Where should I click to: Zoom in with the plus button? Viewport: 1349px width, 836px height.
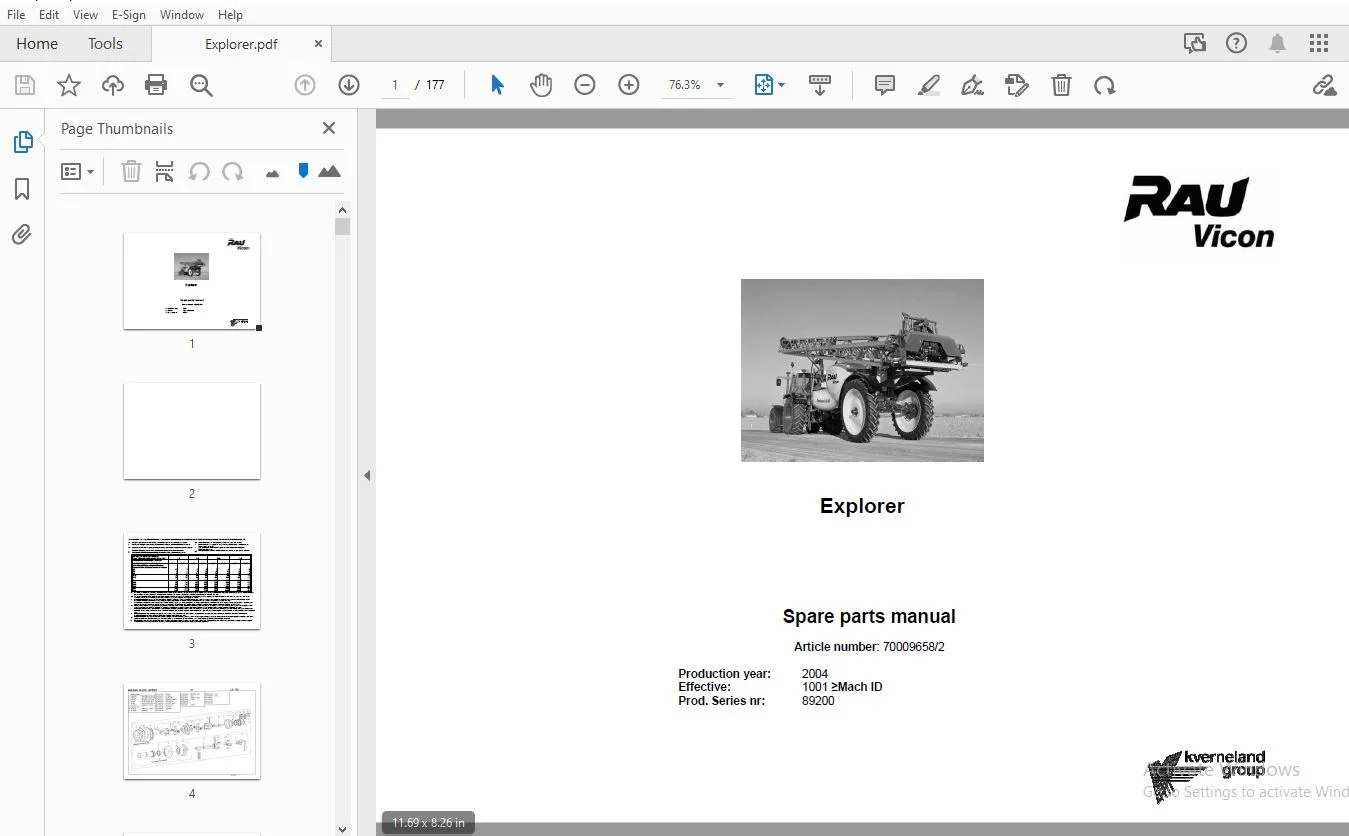pyautogui.click(x=629, y=85)
